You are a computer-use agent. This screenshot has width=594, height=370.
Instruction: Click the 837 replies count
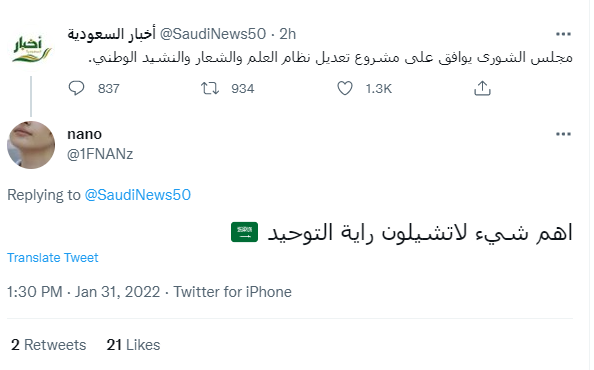point(109,89)
